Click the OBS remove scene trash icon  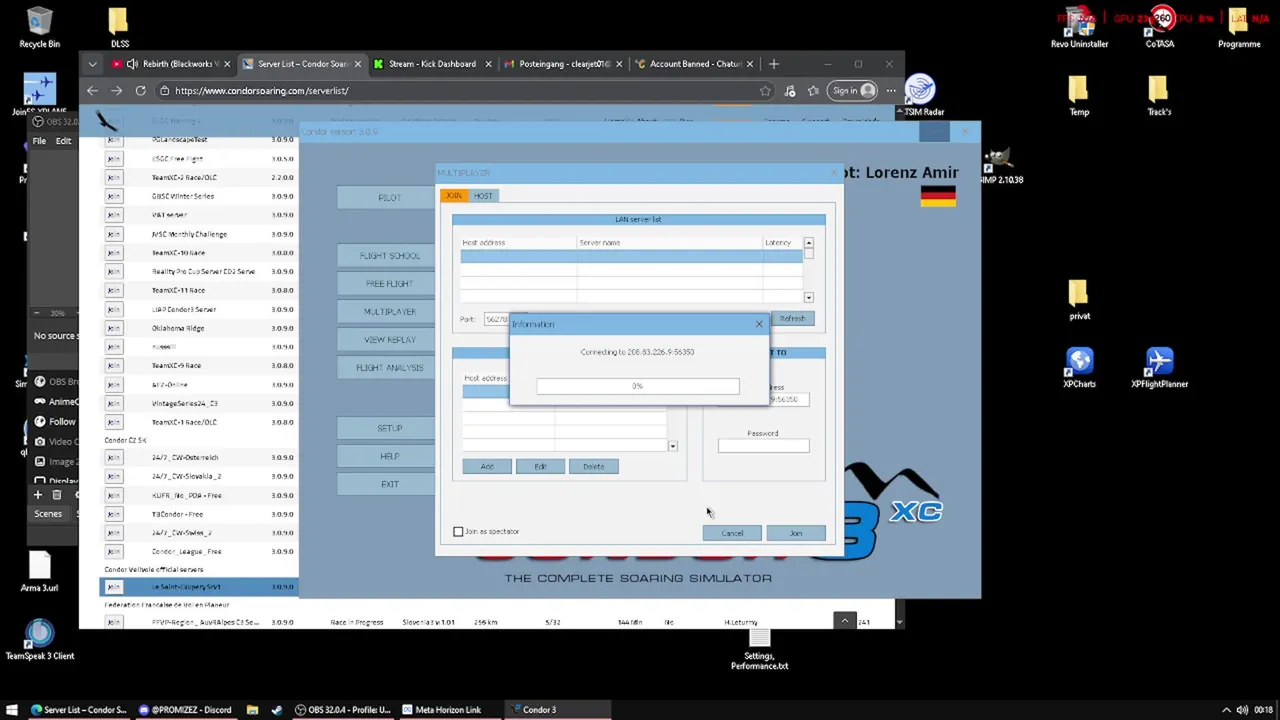pos(57,495)
